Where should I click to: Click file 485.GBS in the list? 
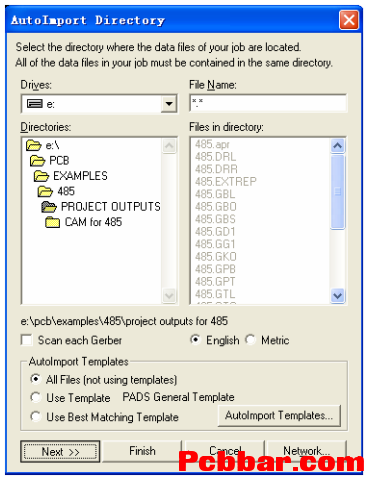215,219
